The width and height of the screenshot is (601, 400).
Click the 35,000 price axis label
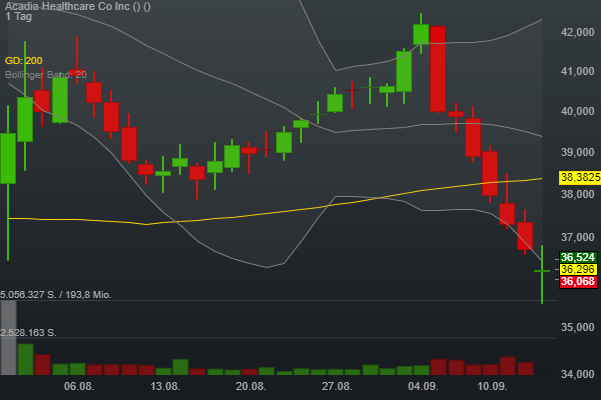[x=578, y=327]
